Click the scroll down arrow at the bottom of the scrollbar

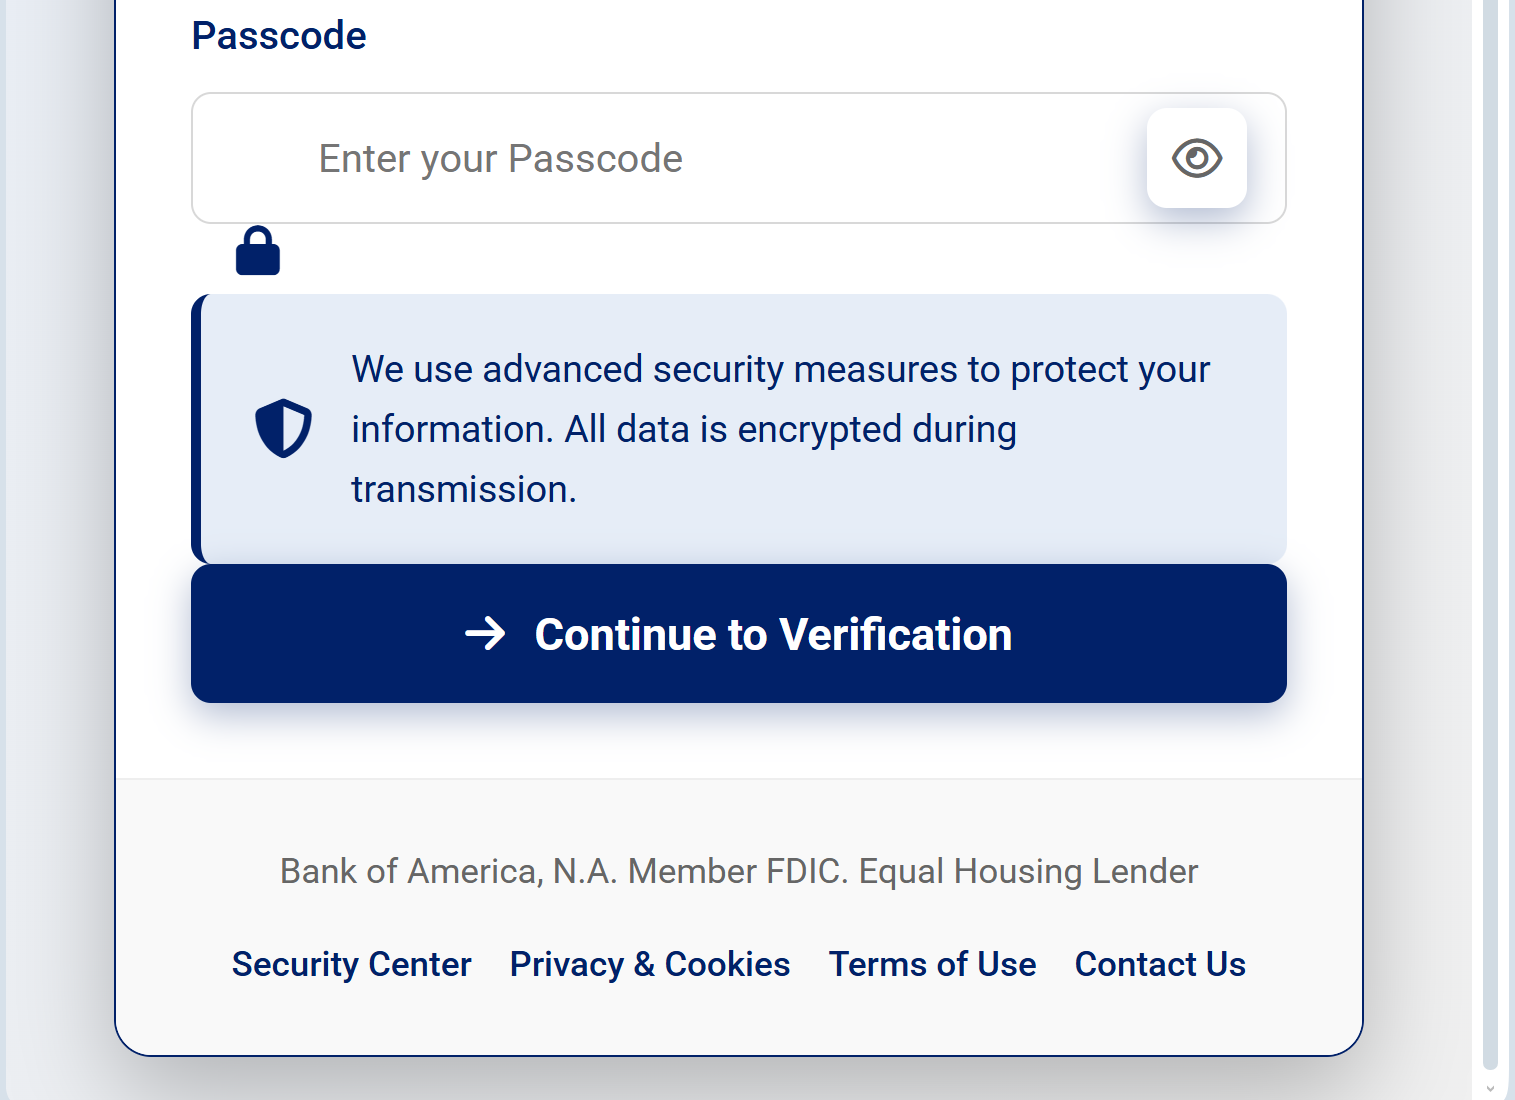1490,1088
